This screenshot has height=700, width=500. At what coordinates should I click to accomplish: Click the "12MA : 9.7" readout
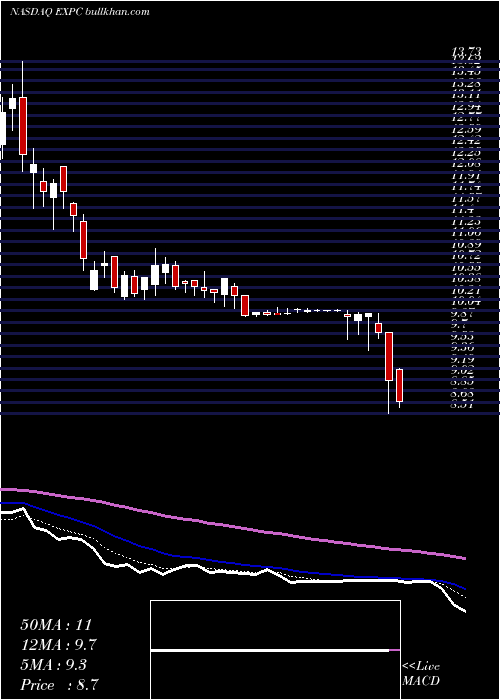point(59,645)
